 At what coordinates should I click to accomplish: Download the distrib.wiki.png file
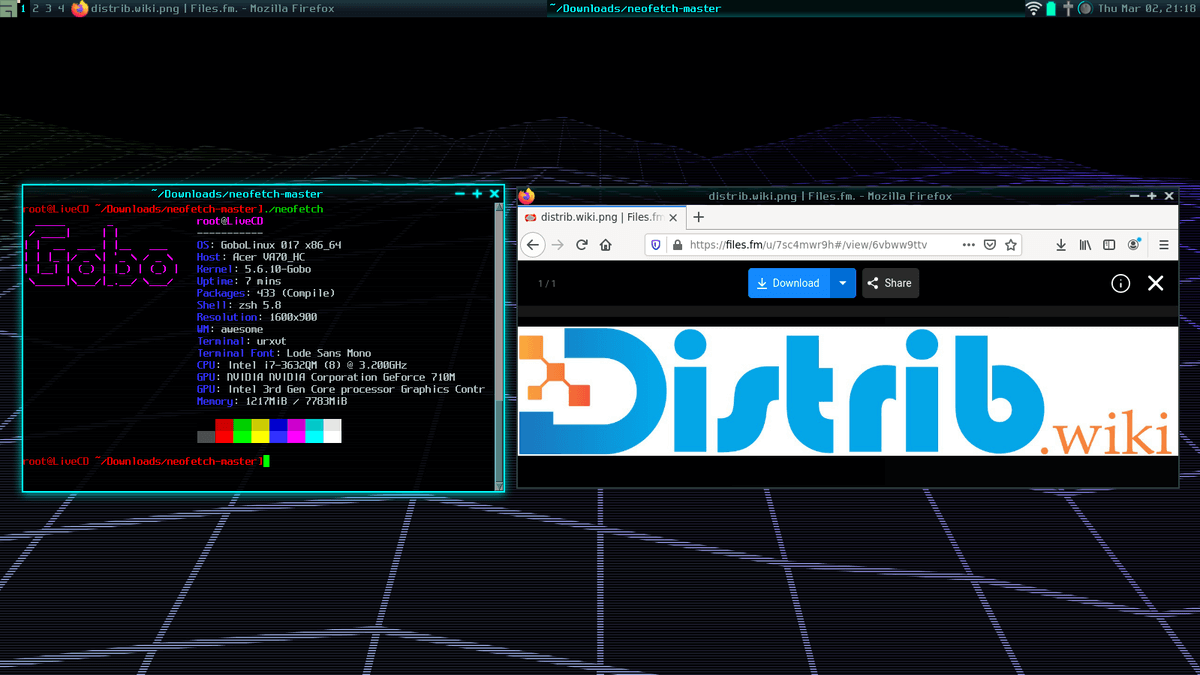click(x=789, y=283)
